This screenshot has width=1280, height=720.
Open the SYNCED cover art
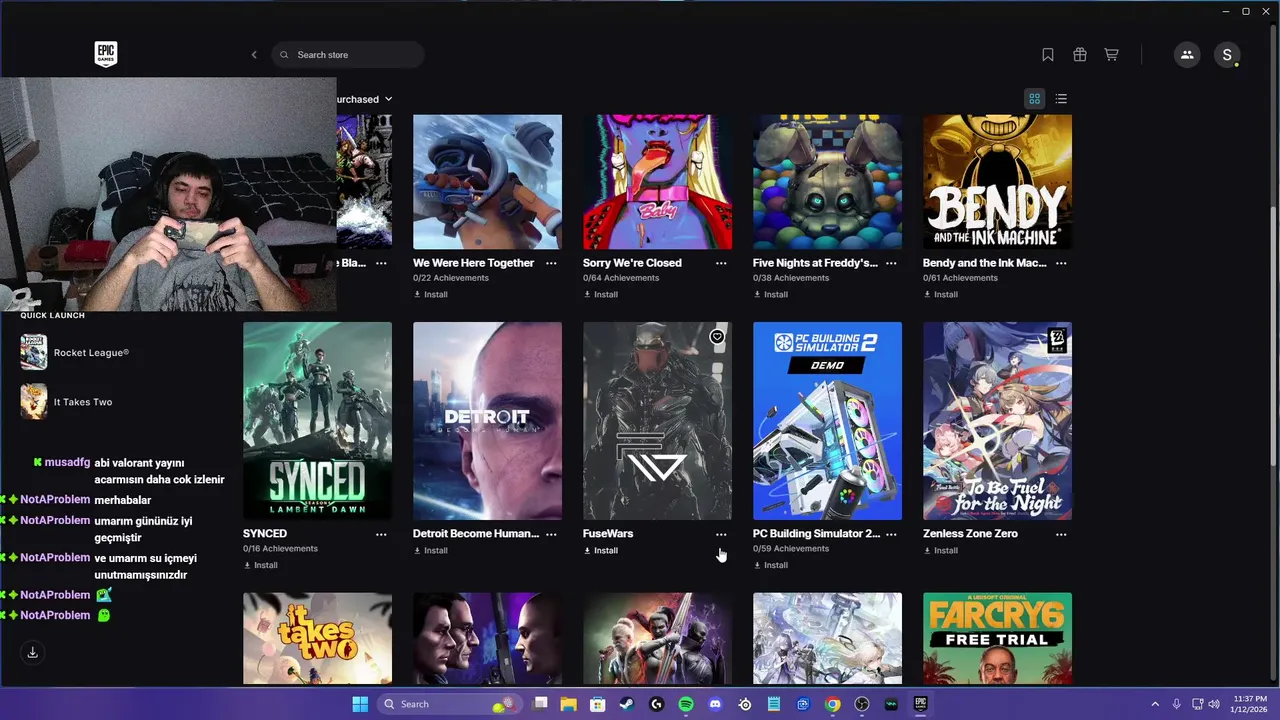(x=317, y=421)
